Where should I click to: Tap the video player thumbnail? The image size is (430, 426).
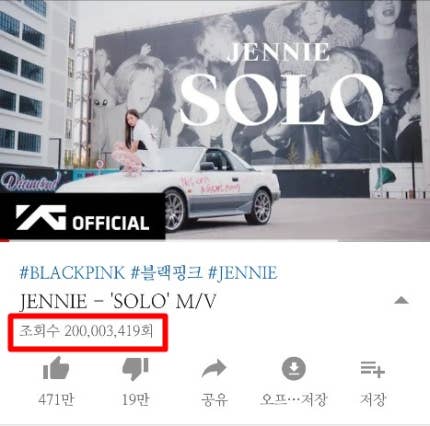215,120
